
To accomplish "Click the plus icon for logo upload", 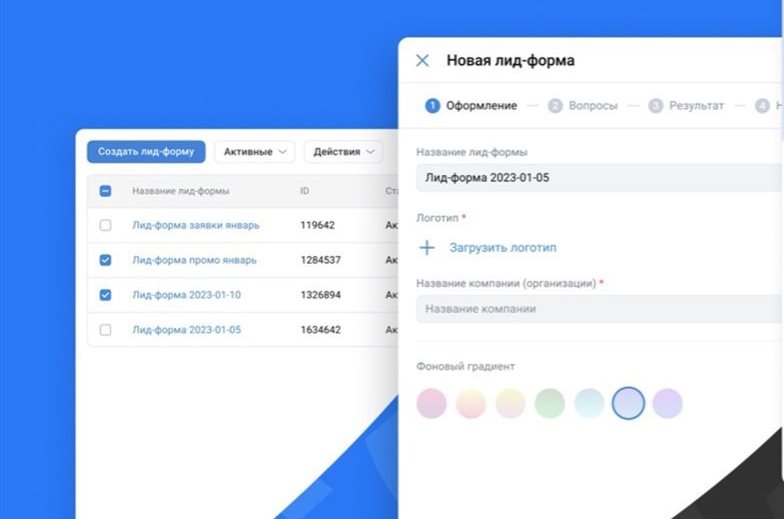I will pyautogui.click(x=427, y=248).
